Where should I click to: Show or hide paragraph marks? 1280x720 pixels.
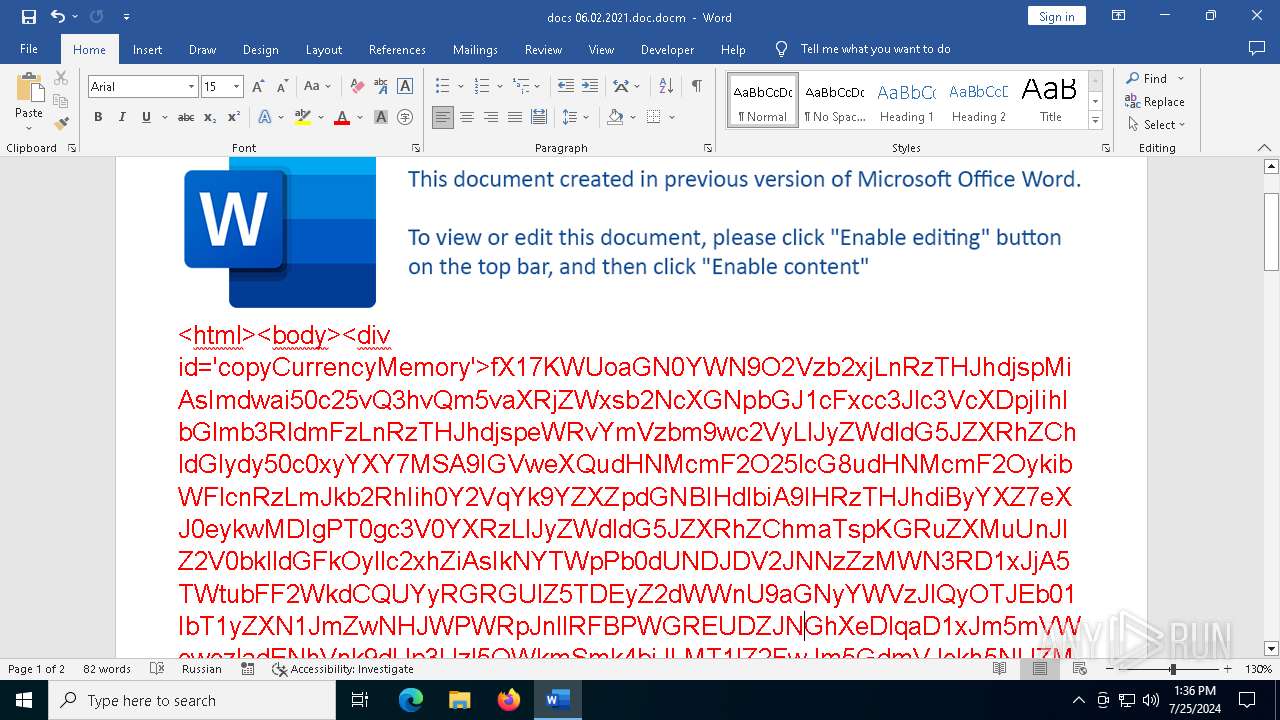[x=696, y=87]
